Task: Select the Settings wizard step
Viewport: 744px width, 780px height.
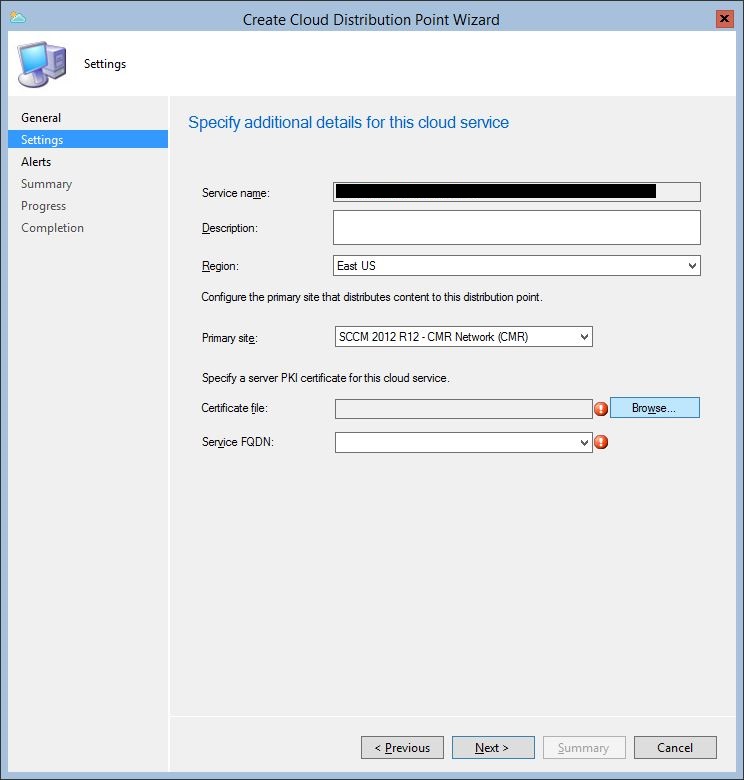Action: (88, 139)
